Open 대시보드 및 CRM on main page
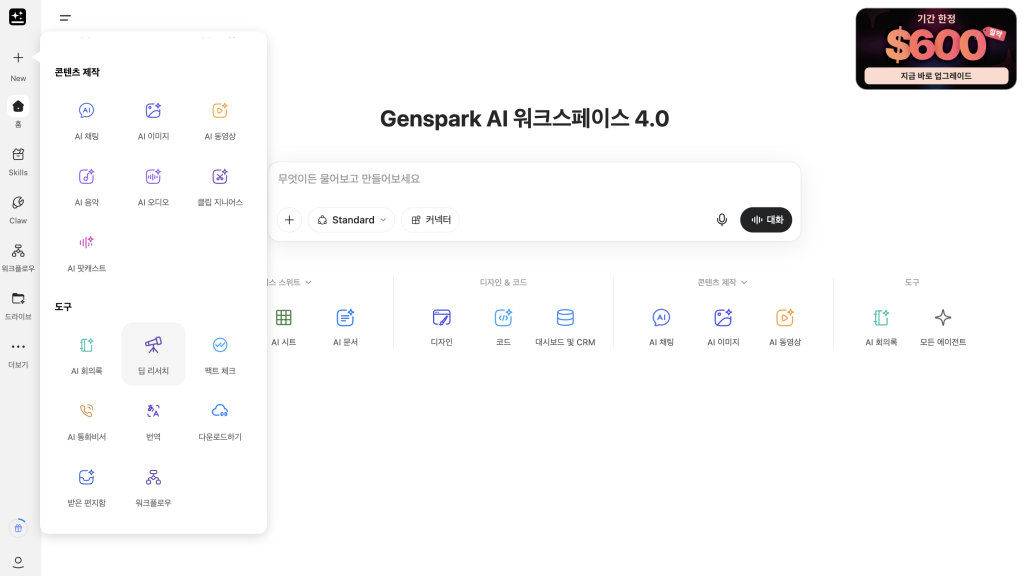Image resolution: width=1024 pixels, height=576 pixels. 565,327
